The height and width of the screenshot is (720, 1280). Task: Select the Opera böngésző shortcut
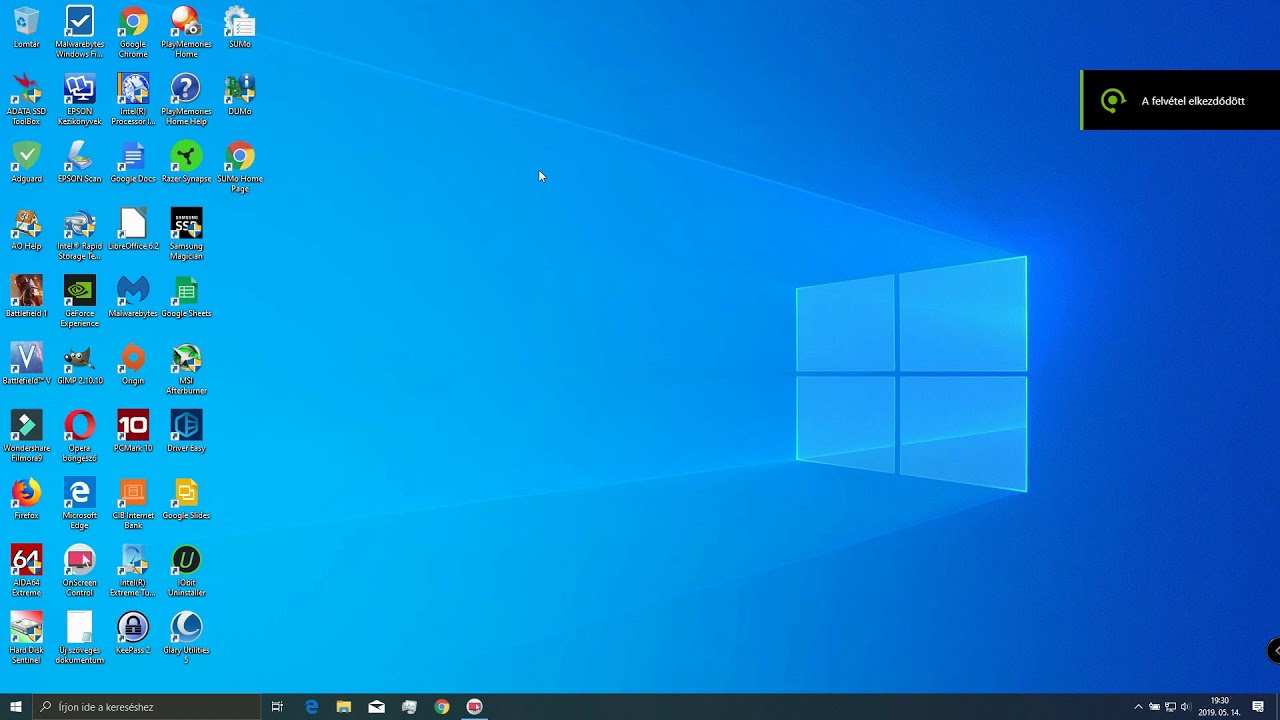tap(79, 435)
